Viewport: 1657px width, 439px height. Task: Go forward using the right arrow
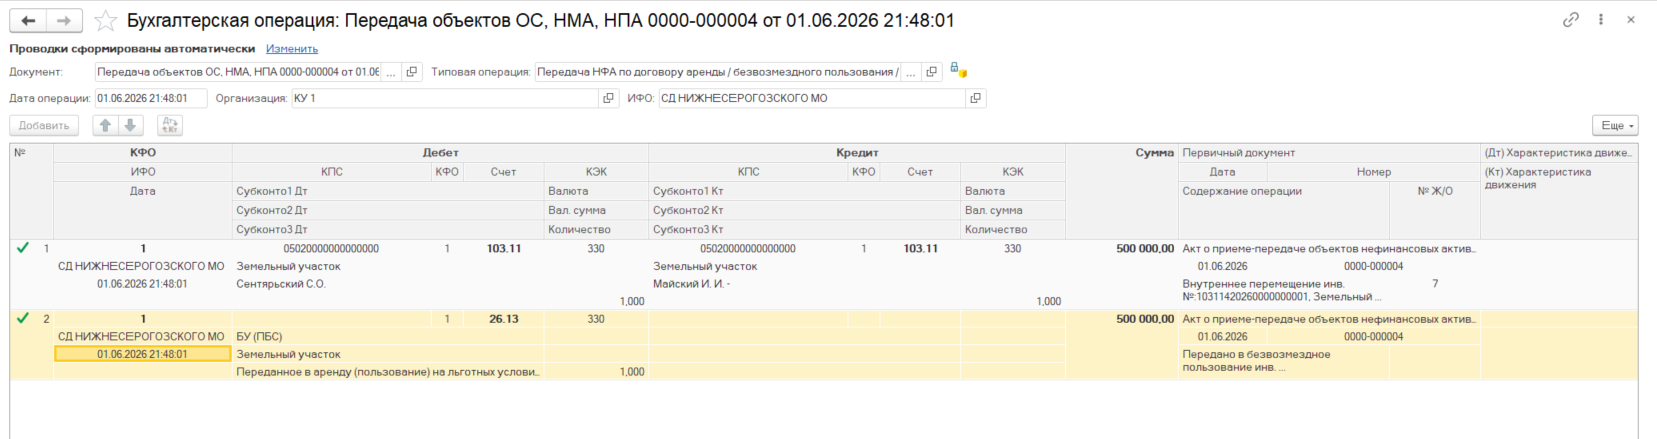pyautogui.click(x=64, y=20)
